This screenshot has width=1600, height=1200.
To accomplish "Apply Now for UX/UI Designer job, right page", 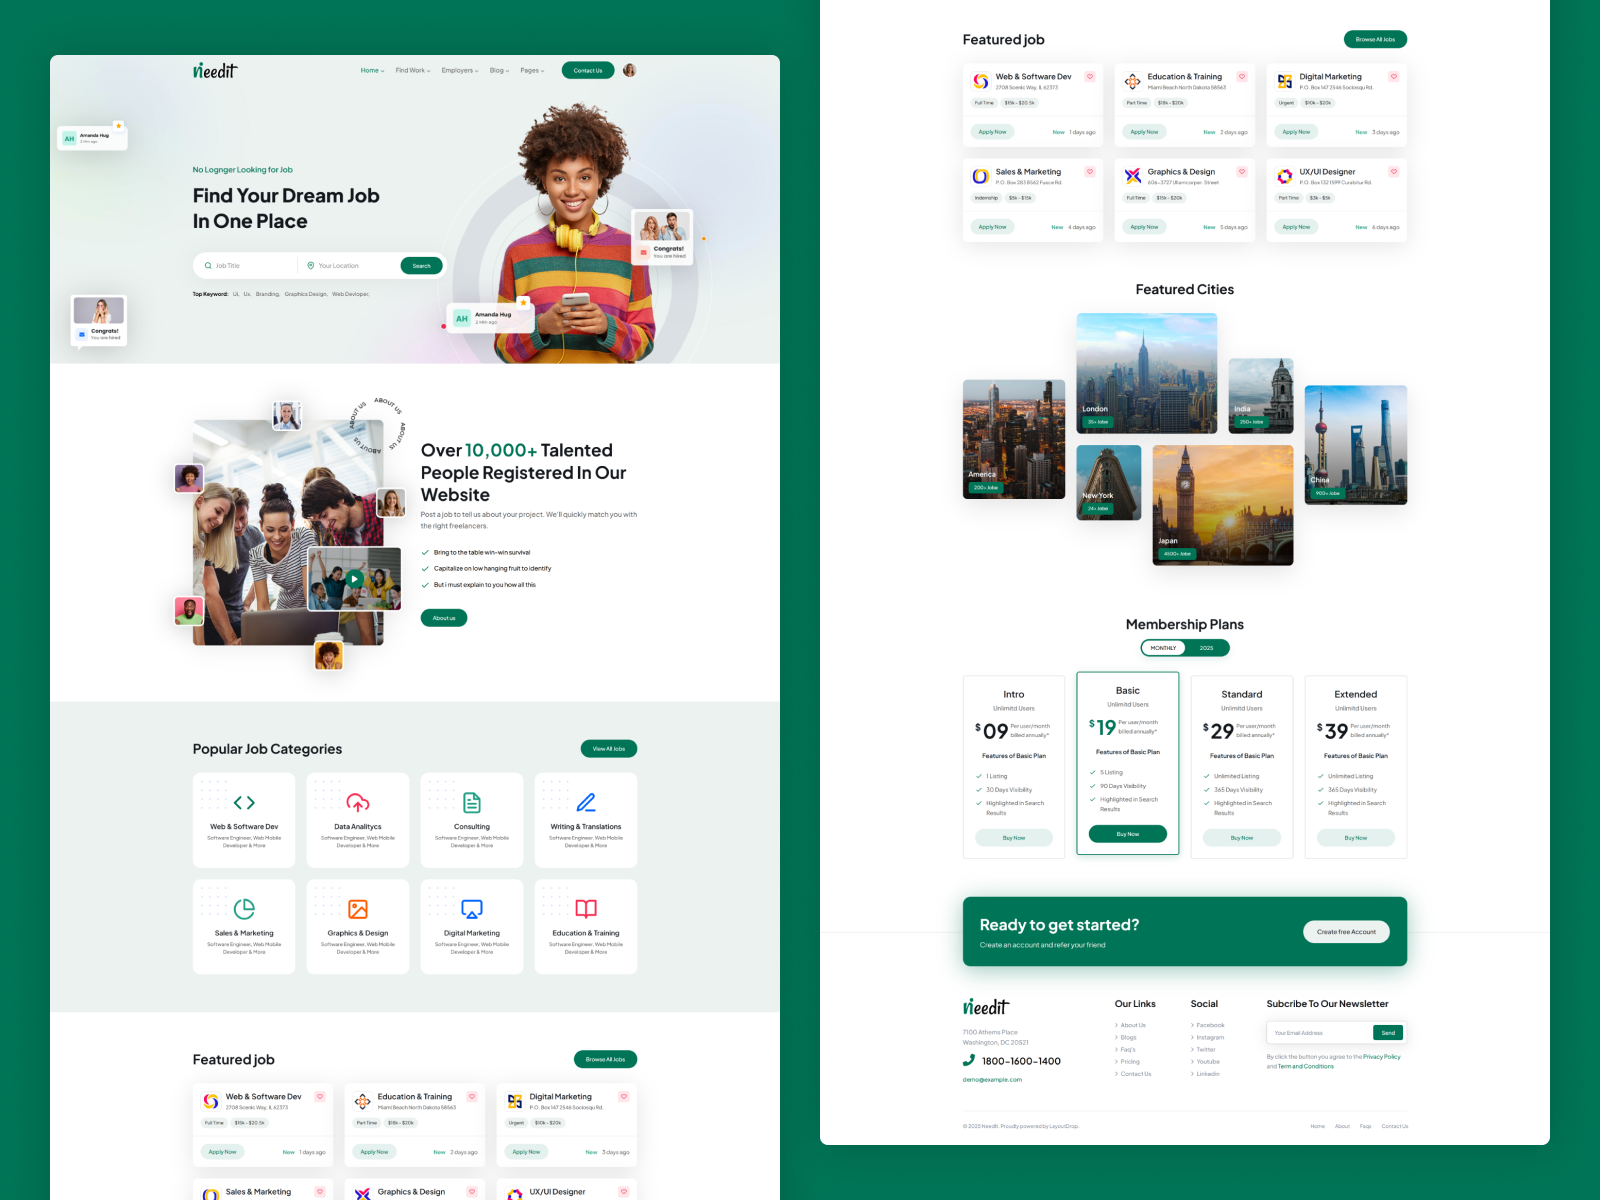I will click(1296, 227).
